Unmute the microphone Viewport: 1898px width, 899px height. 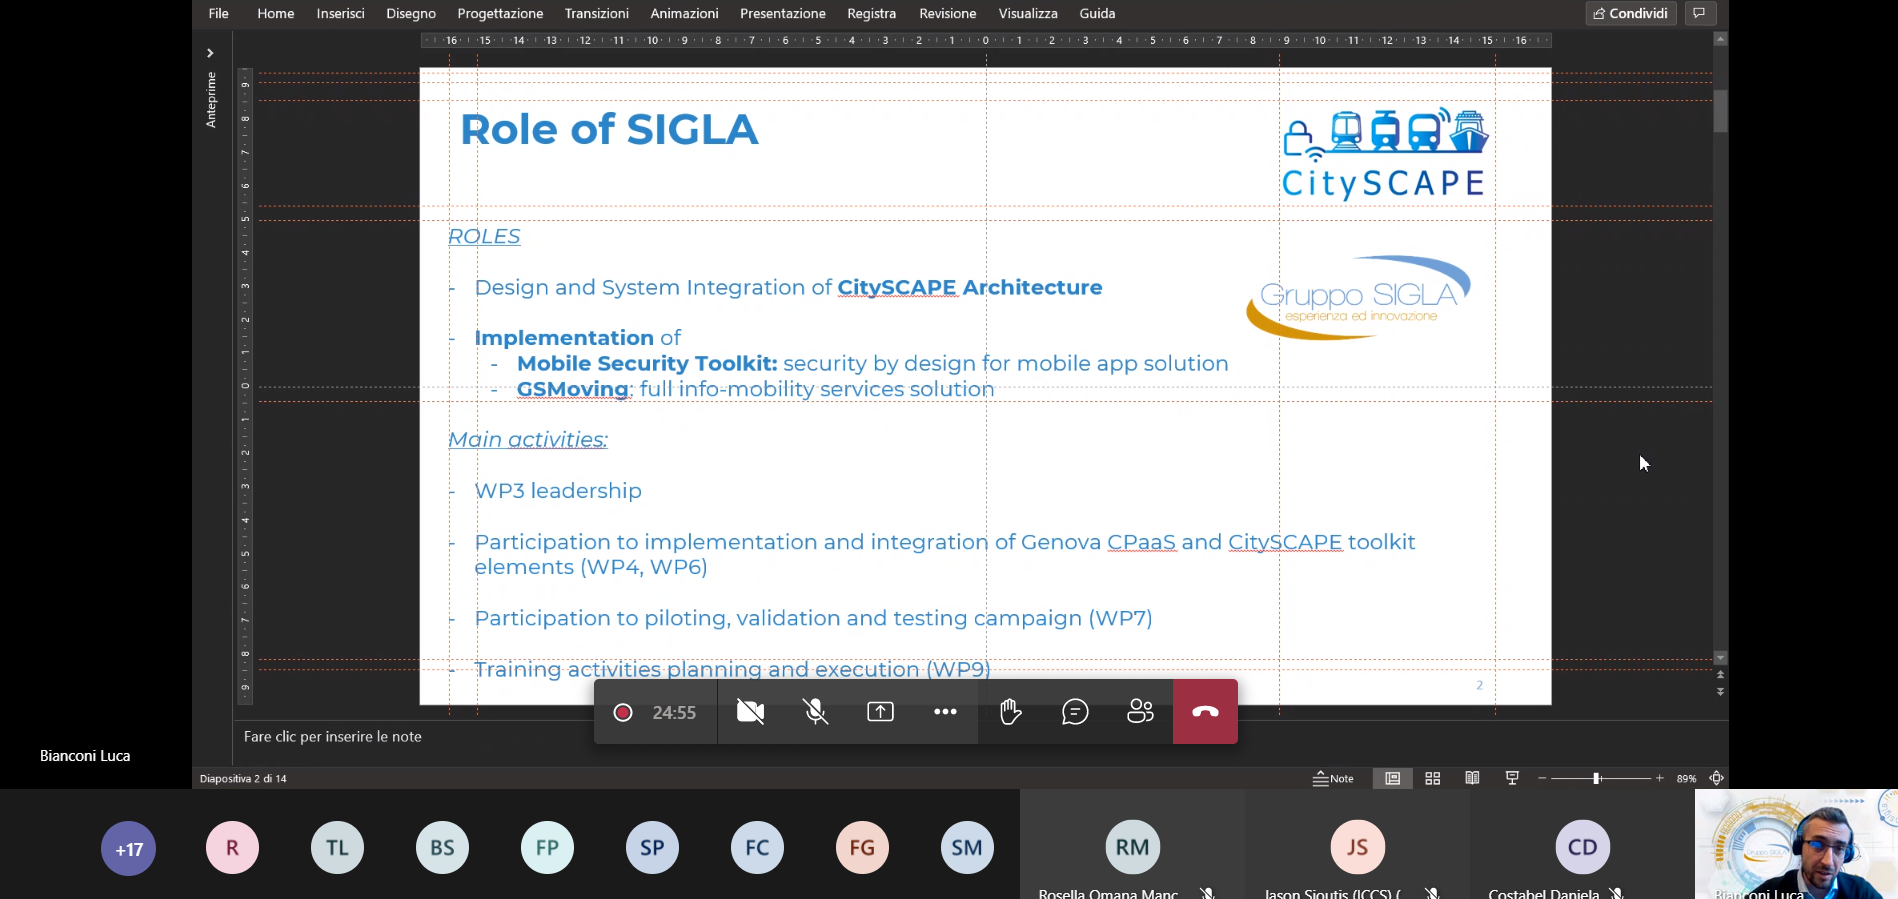tap(816, 712)
